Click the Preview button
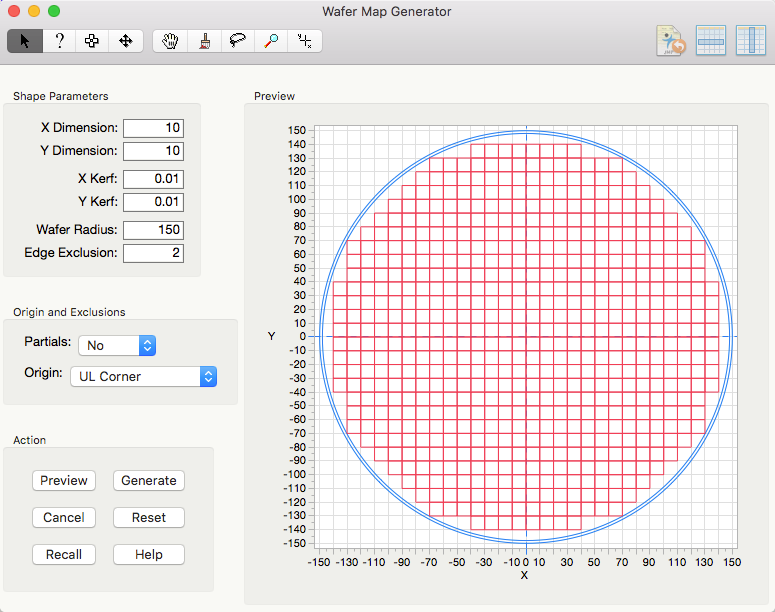This screenshot has height=612, width=775. coord(64,481)
